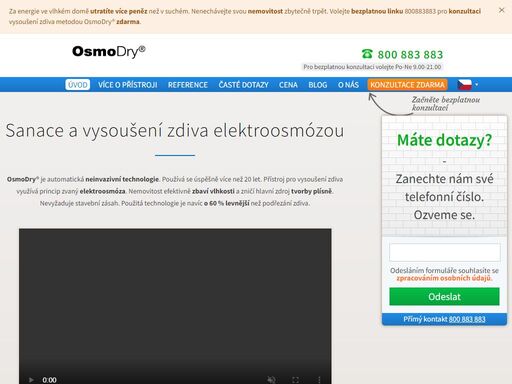Close the top notification banner
Viewport: 512px width, 384px height.
501,10
